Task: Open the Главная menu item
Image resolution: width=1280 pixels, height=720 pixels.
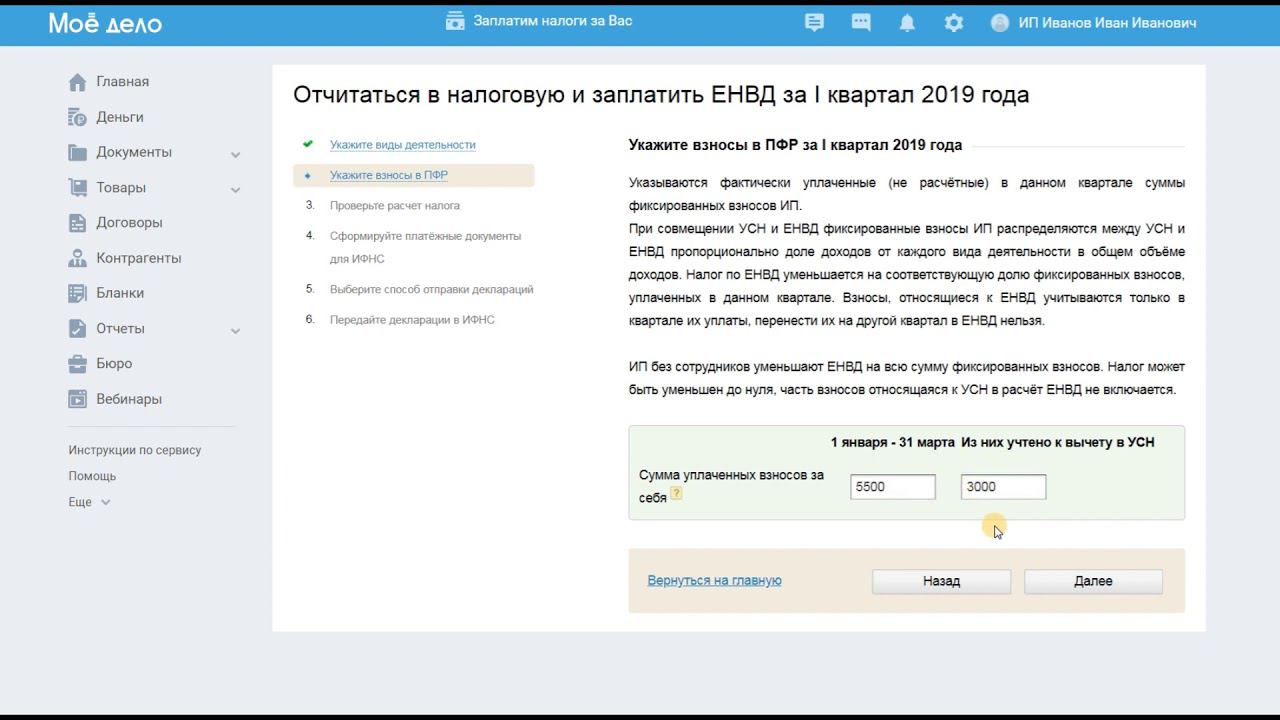Action: pos(122,82)
